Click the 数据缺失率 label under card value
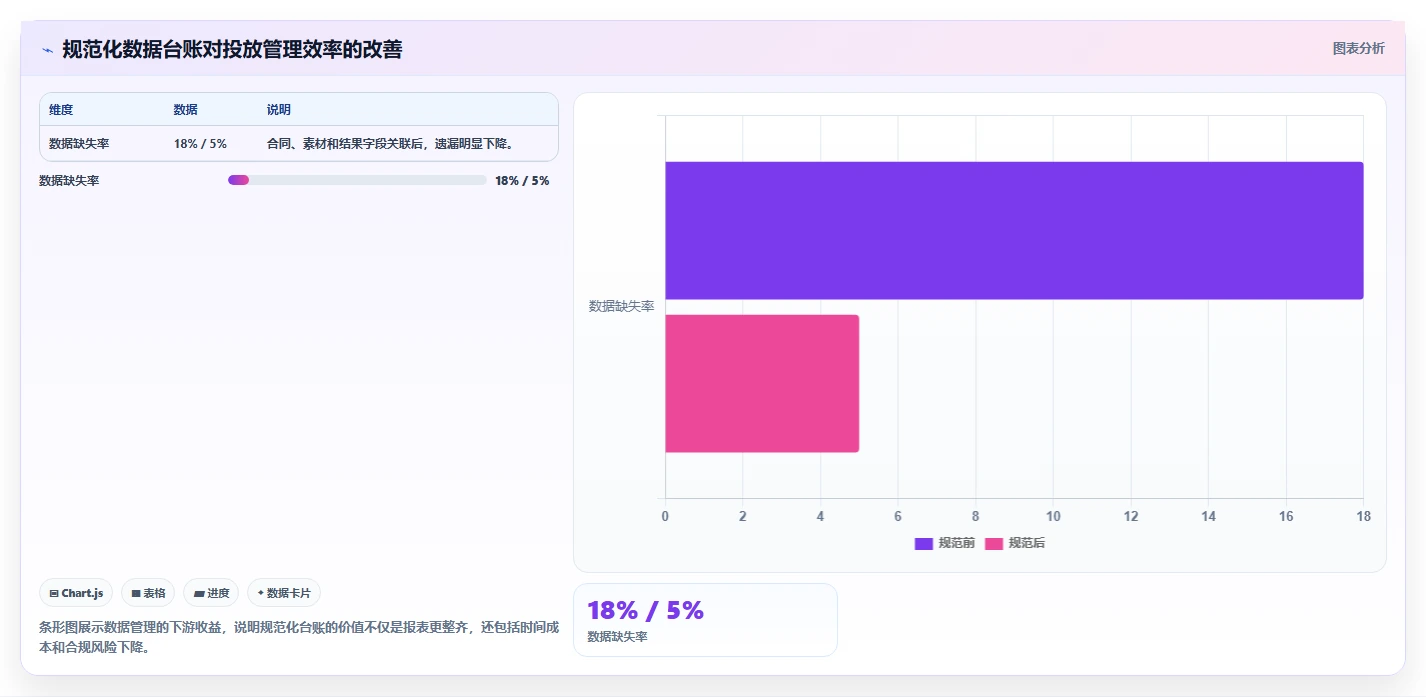This screenshot has width=1426, height=697. coord(617,637)
